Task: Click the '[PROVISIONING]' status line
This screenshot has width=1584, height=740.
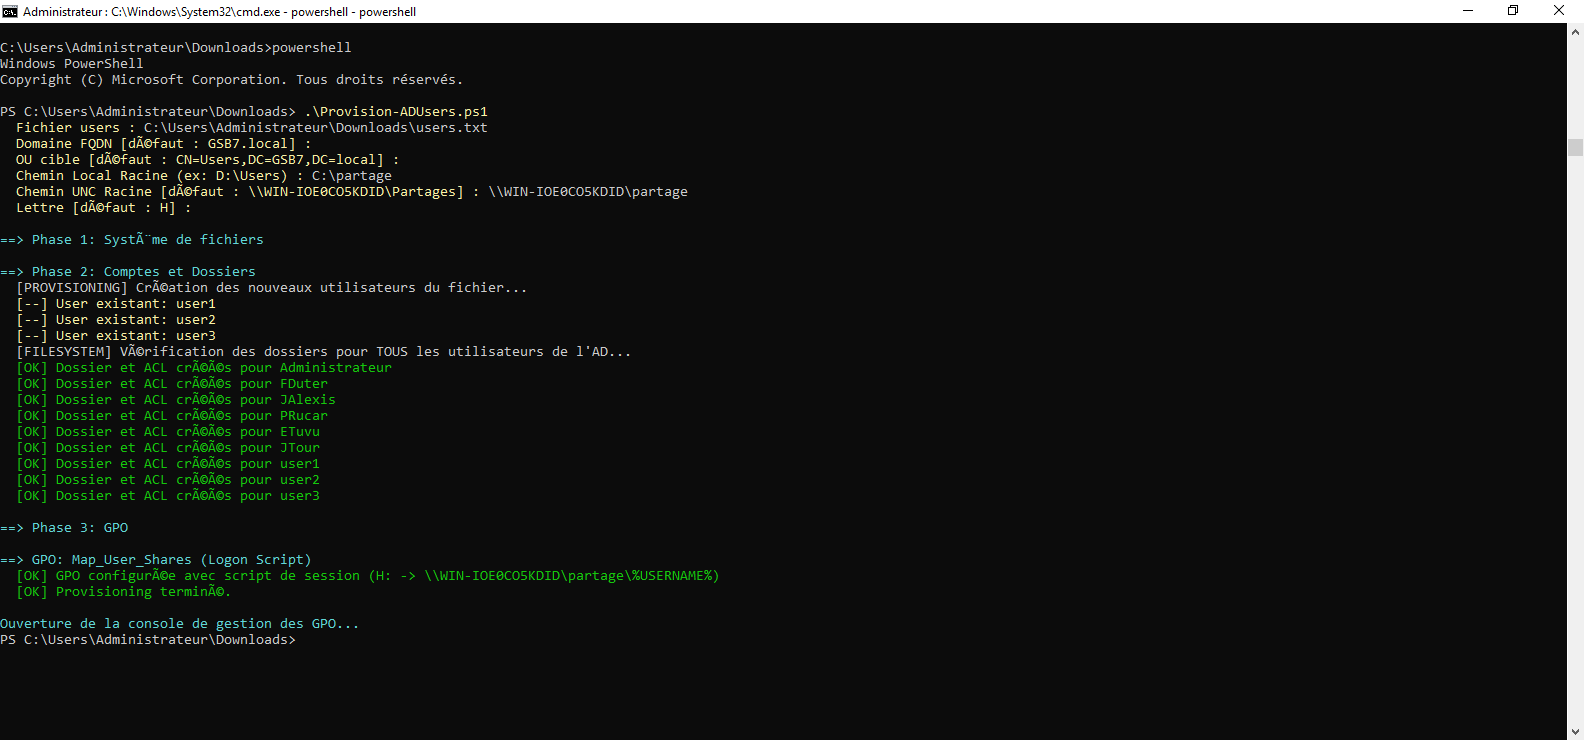Action: (272, 287)
